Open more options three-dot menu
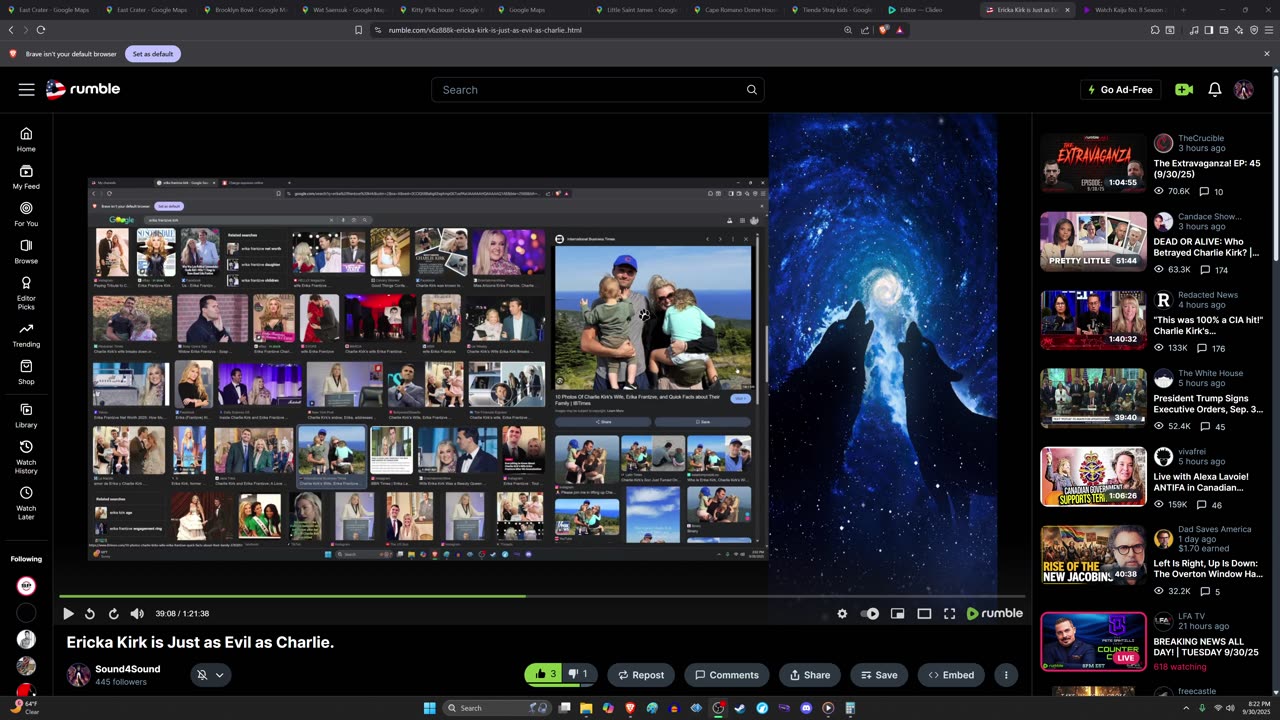Viewport: 1280px width, 720px height. 1006,675
